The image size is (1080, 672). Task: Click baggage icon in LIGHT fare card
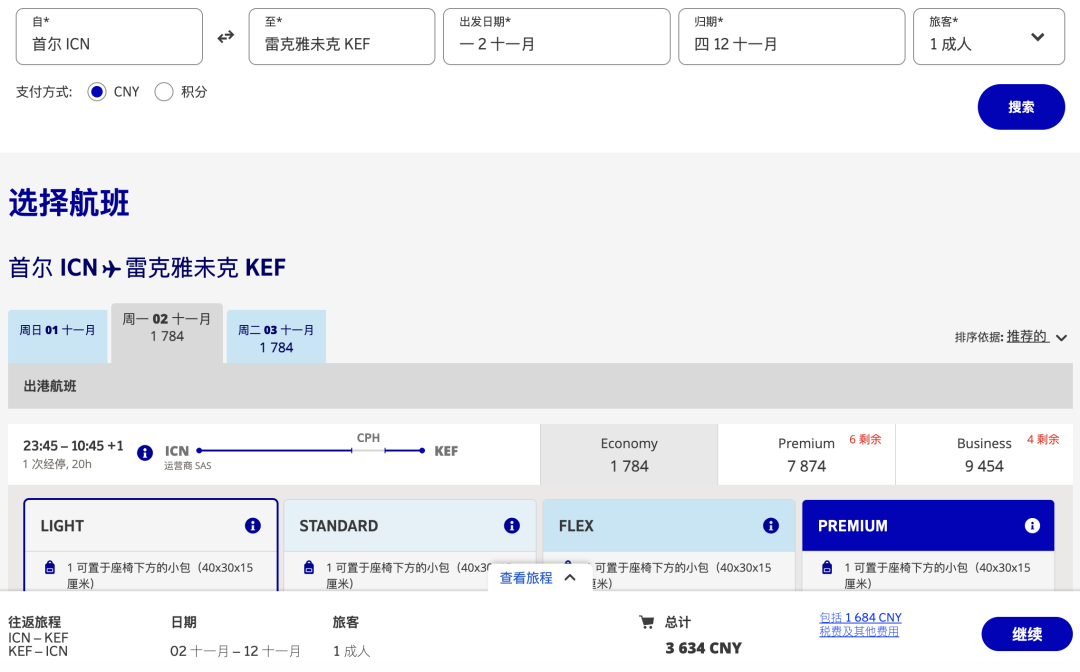click(50, 568)
